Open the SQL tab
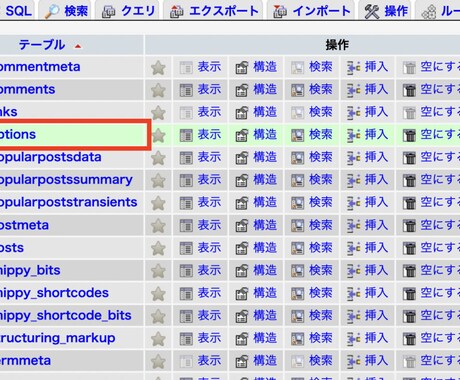Image resolution: width=460 pixels, height=380 pixels. click(x=18, y=11)
